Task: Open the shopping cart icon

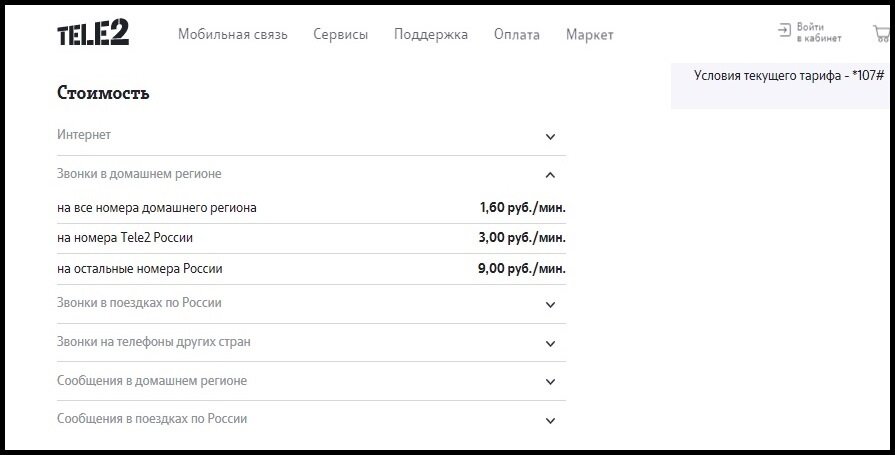Action: 881,34
